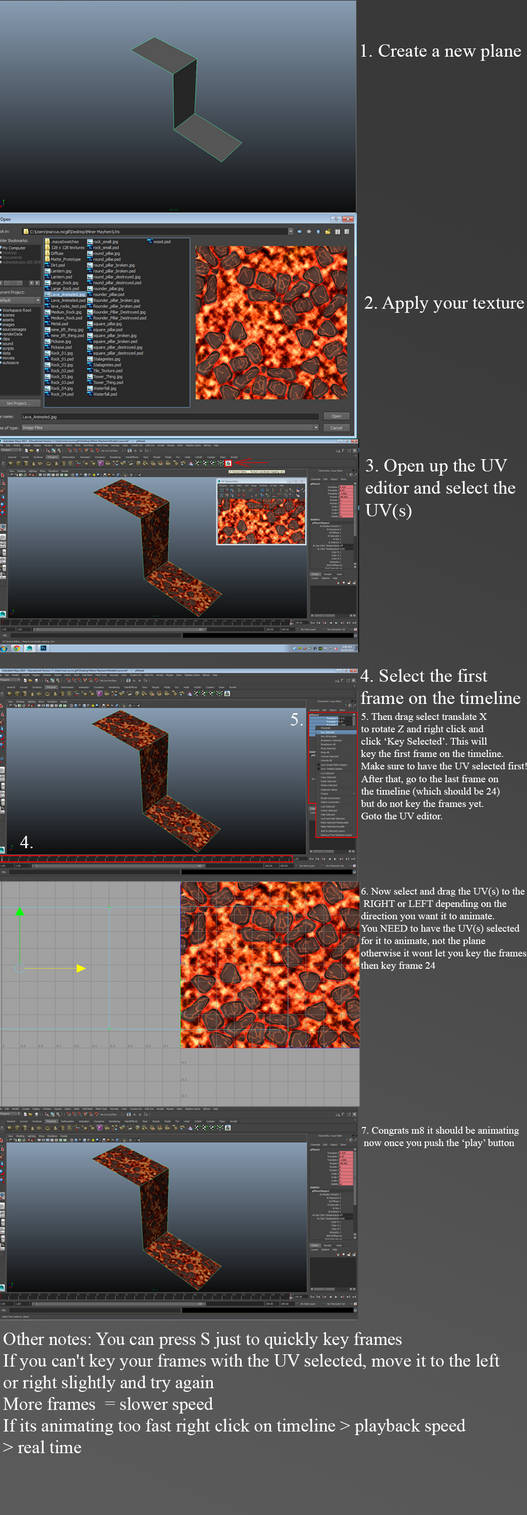Click the green Y-axis move handle in UV editor
This screenshot has height=1515, width=527.
(x=20, y=911)
